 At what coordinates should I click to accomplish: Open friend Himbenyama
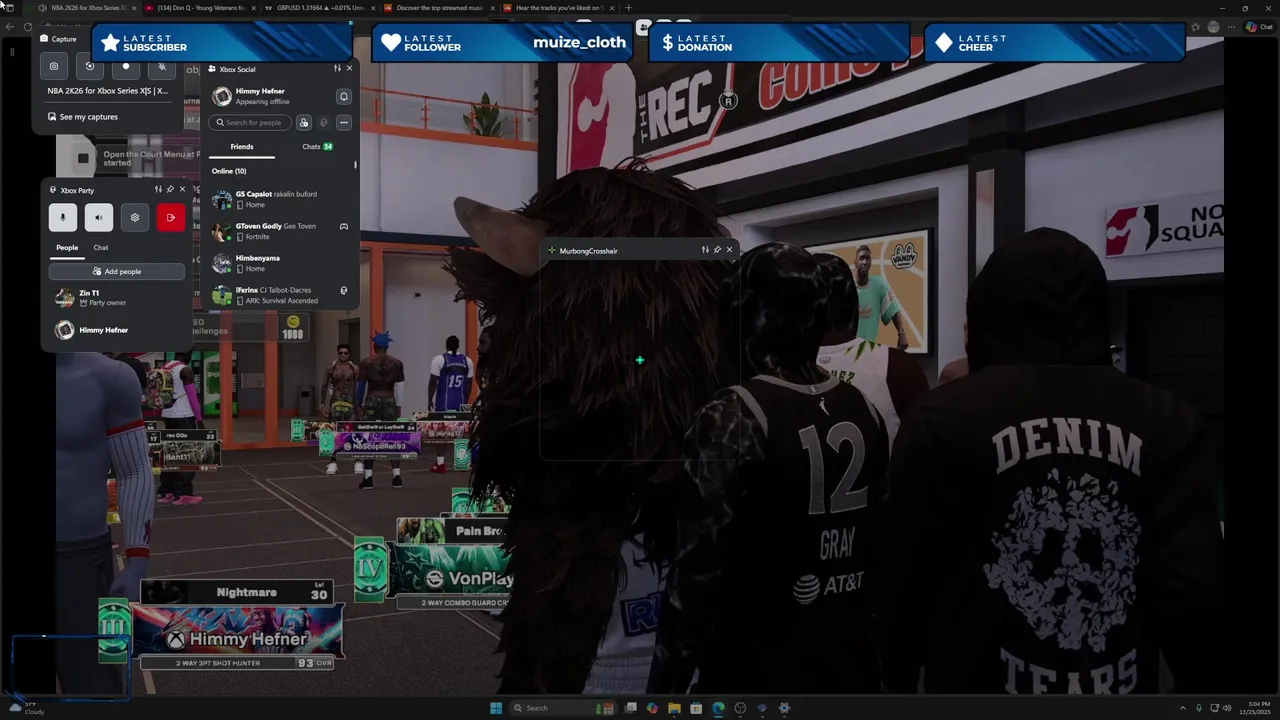click(280, 263)
